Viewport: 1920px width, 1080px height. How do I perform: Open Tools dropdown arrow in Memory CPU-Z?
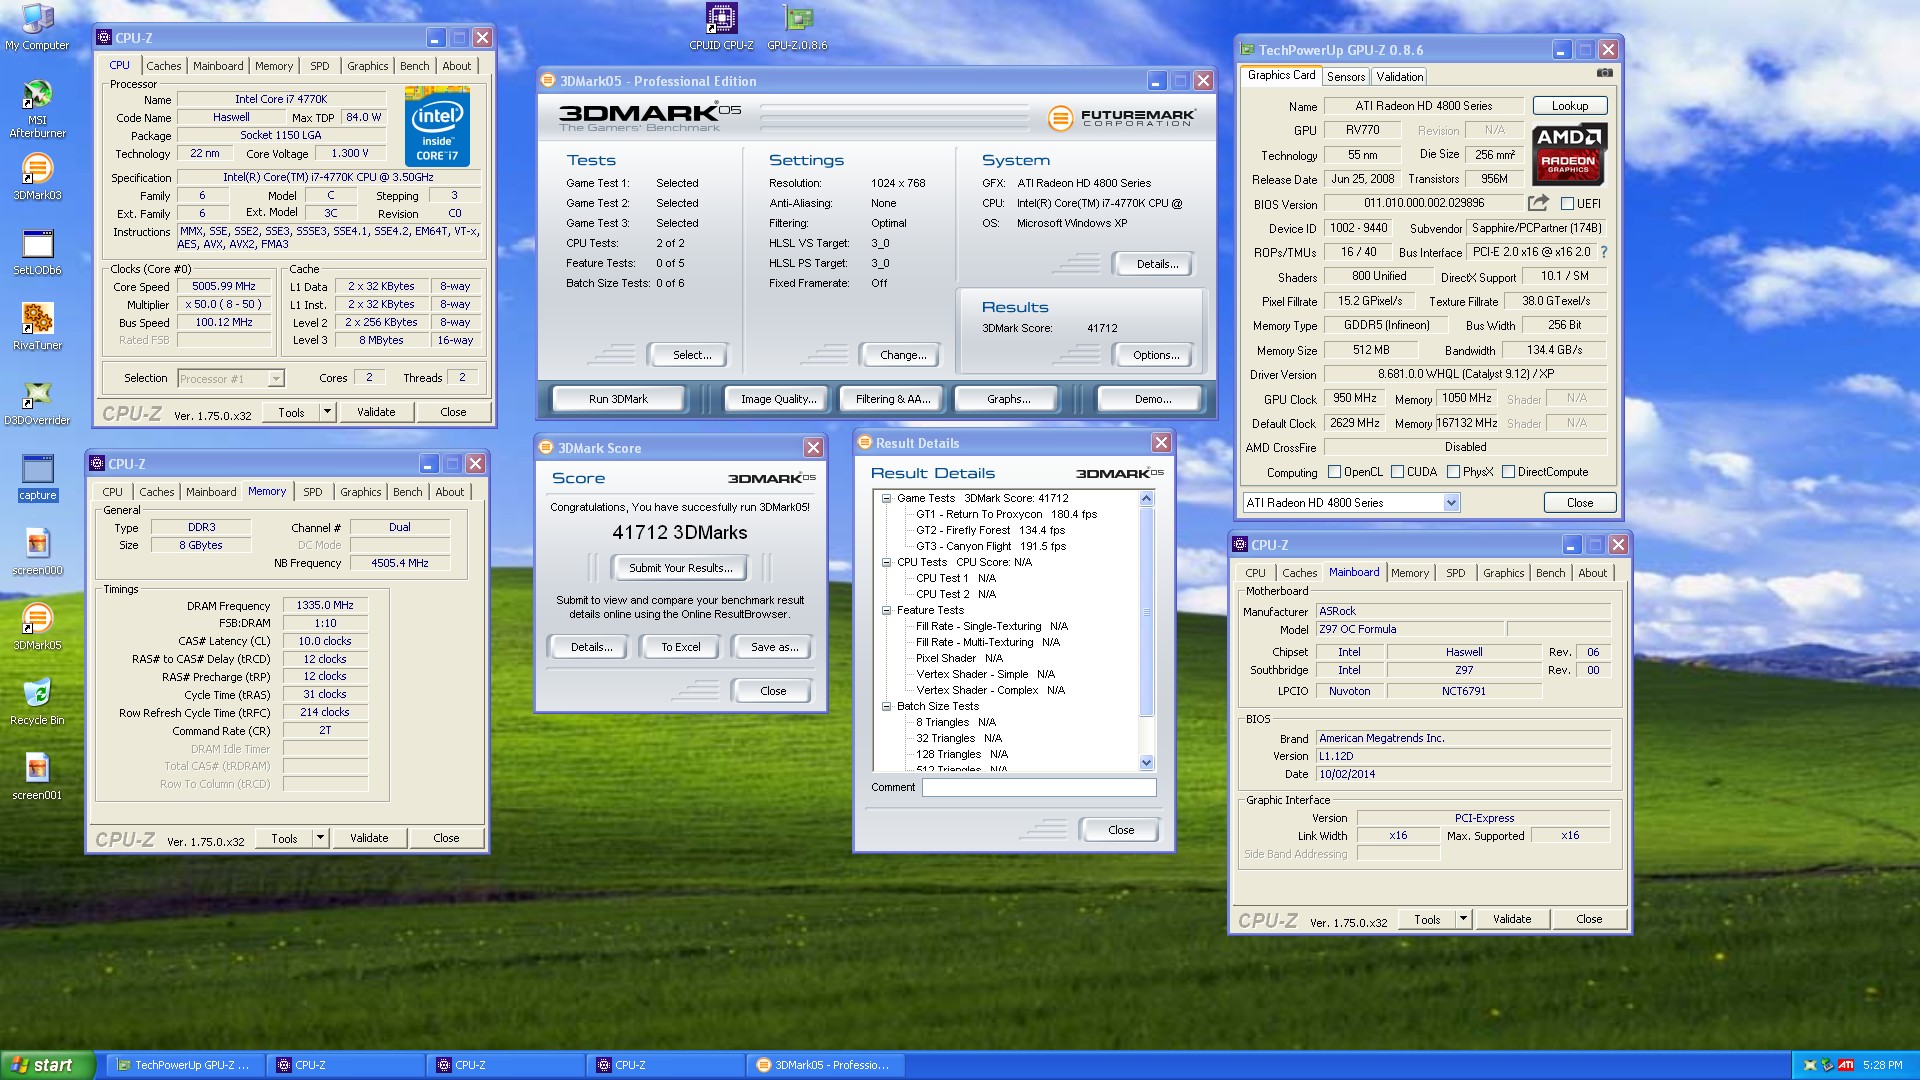320,838
